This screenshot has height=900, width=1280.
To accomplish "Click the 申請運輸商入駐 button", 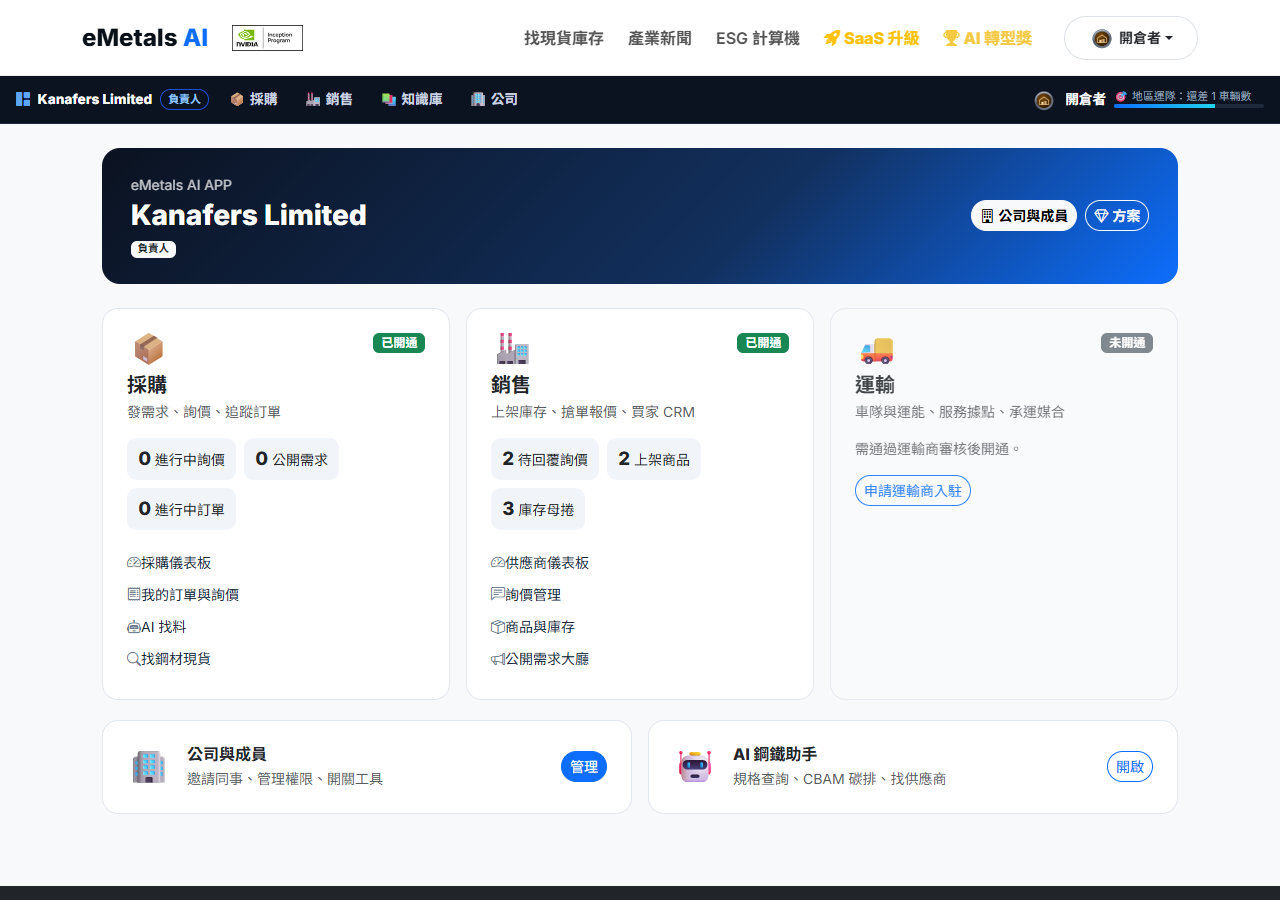I will [x=913, y=490].
